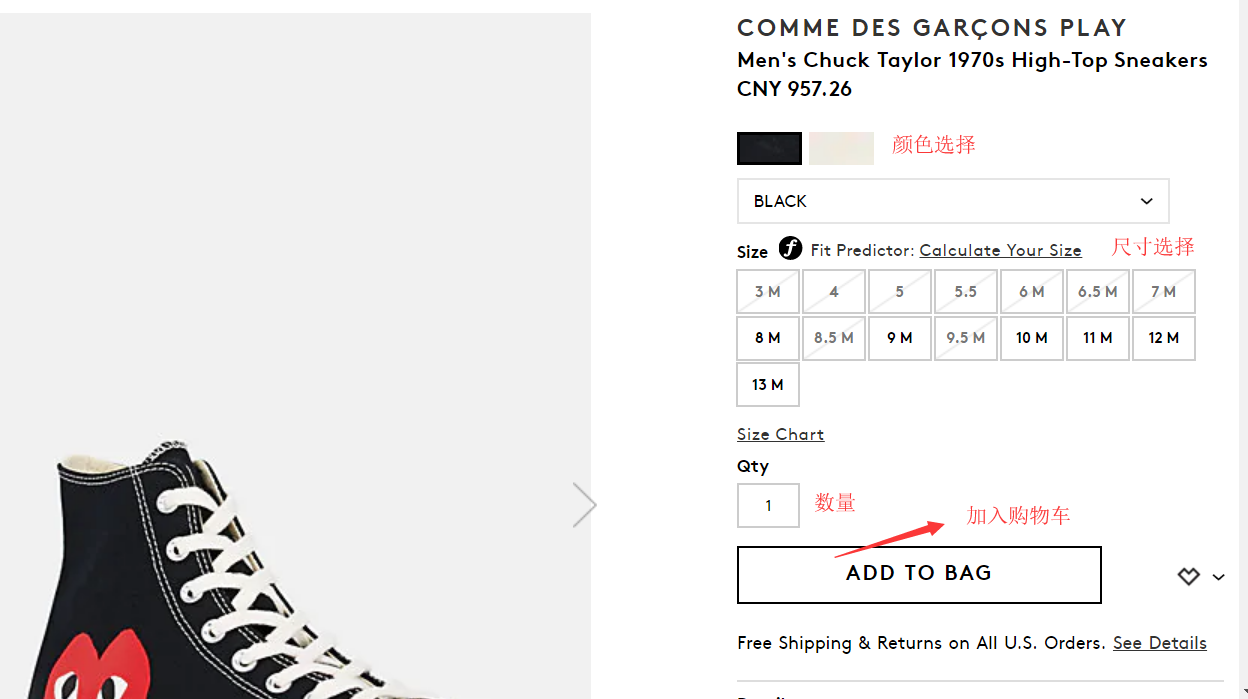1248x699 pixels.
Task: Pick size 13 M
Action: pos(768,385)
